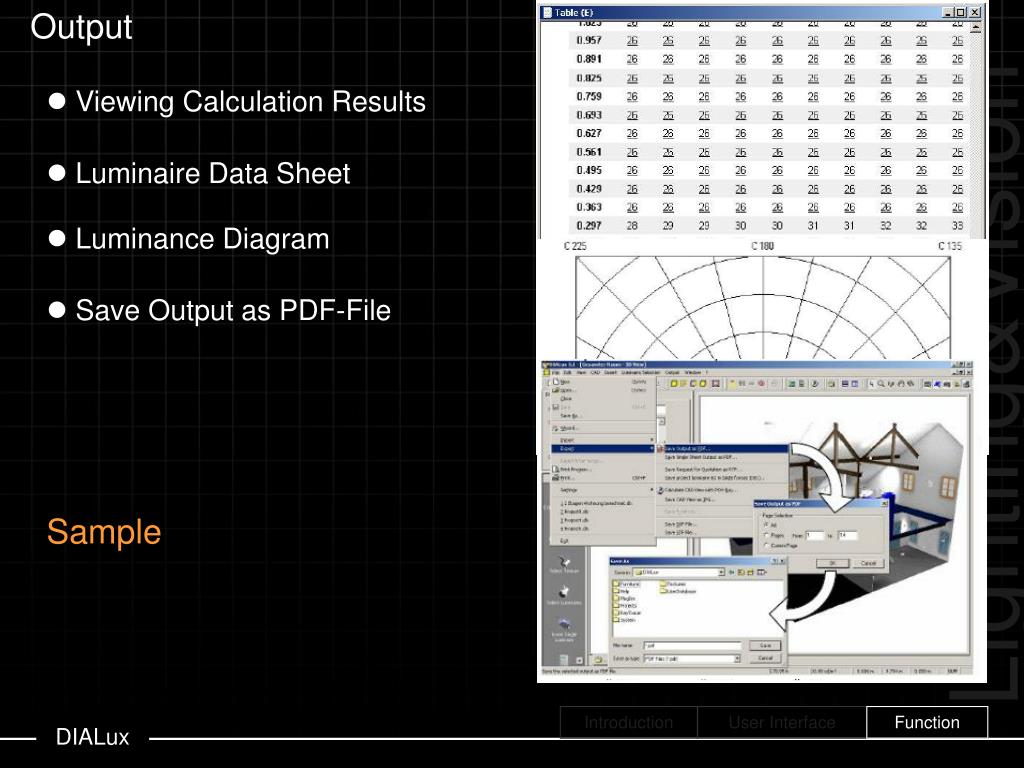Image resolution: width=1024 pixels, height=768 pixels.
Task: Choose Save CAD View as JPG
Action: point(689,500)
